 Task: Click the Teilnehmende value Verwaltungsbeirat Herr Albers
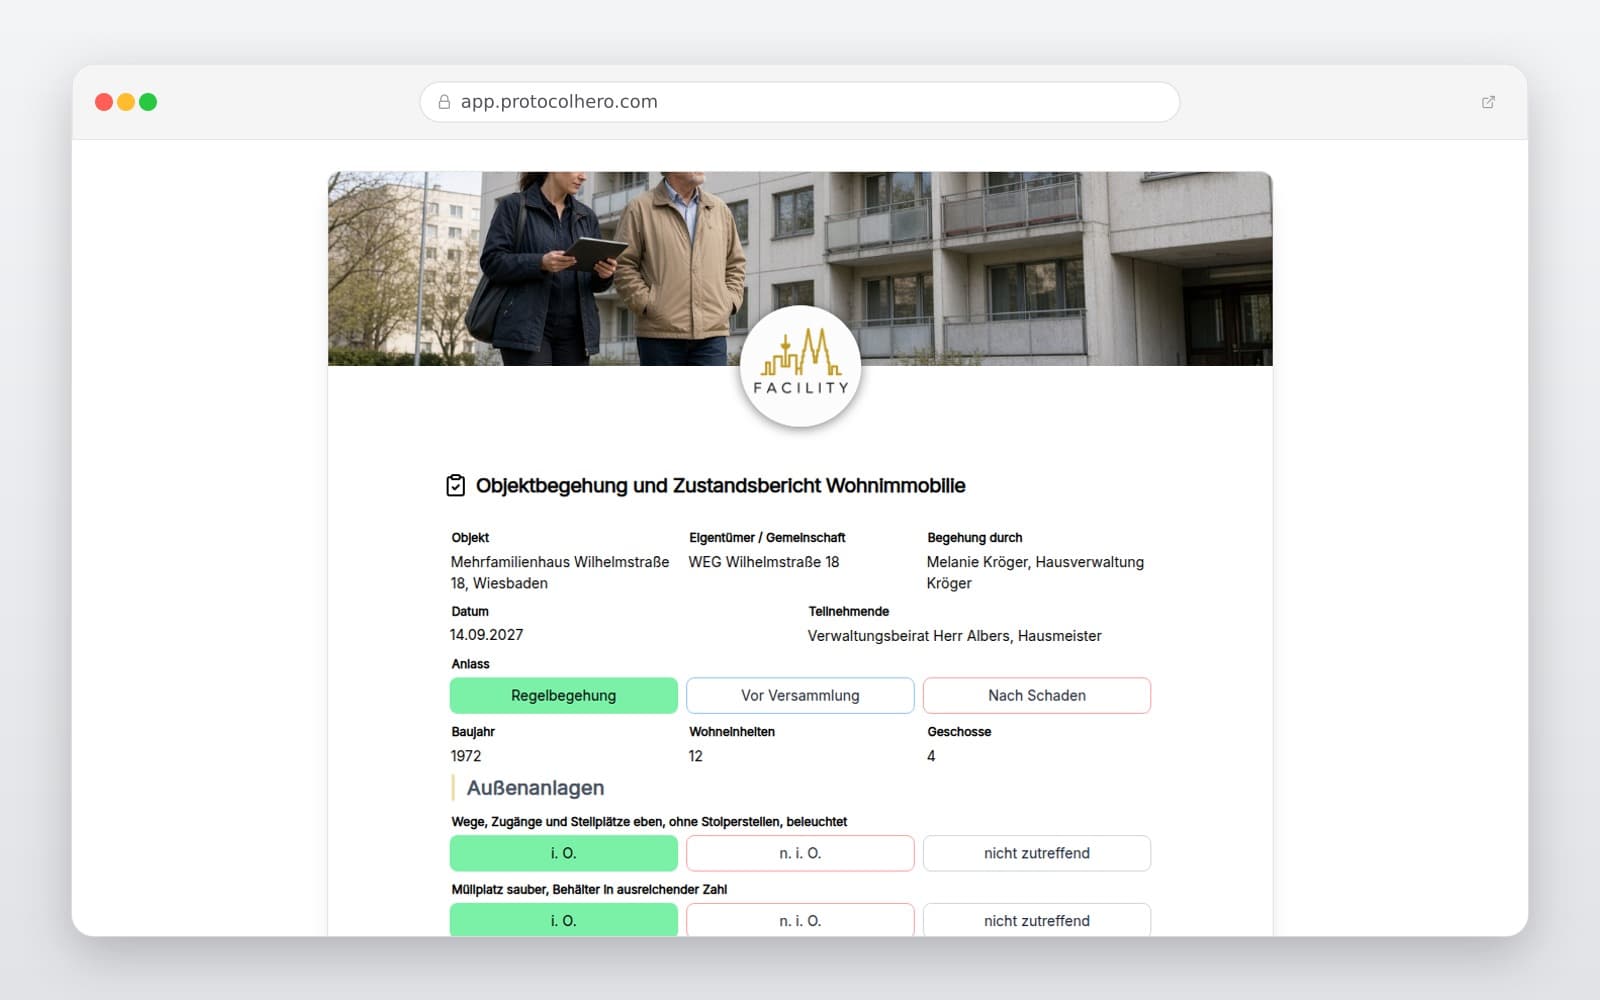pos(955,636)
